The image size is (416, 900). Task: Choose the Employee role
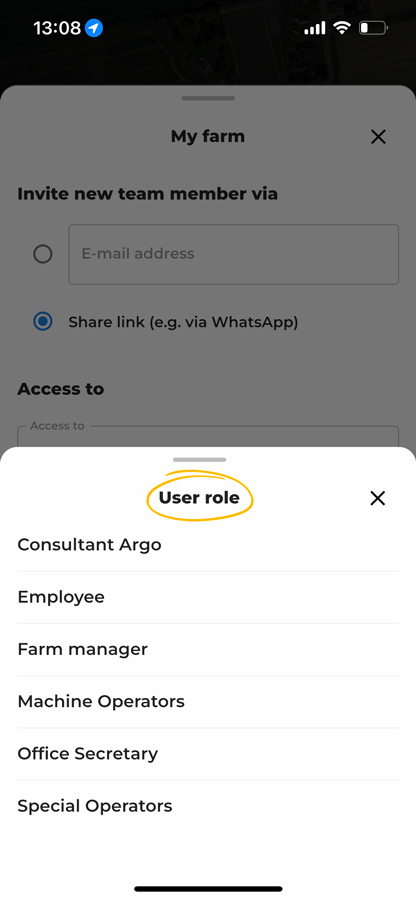click(208, 597)
